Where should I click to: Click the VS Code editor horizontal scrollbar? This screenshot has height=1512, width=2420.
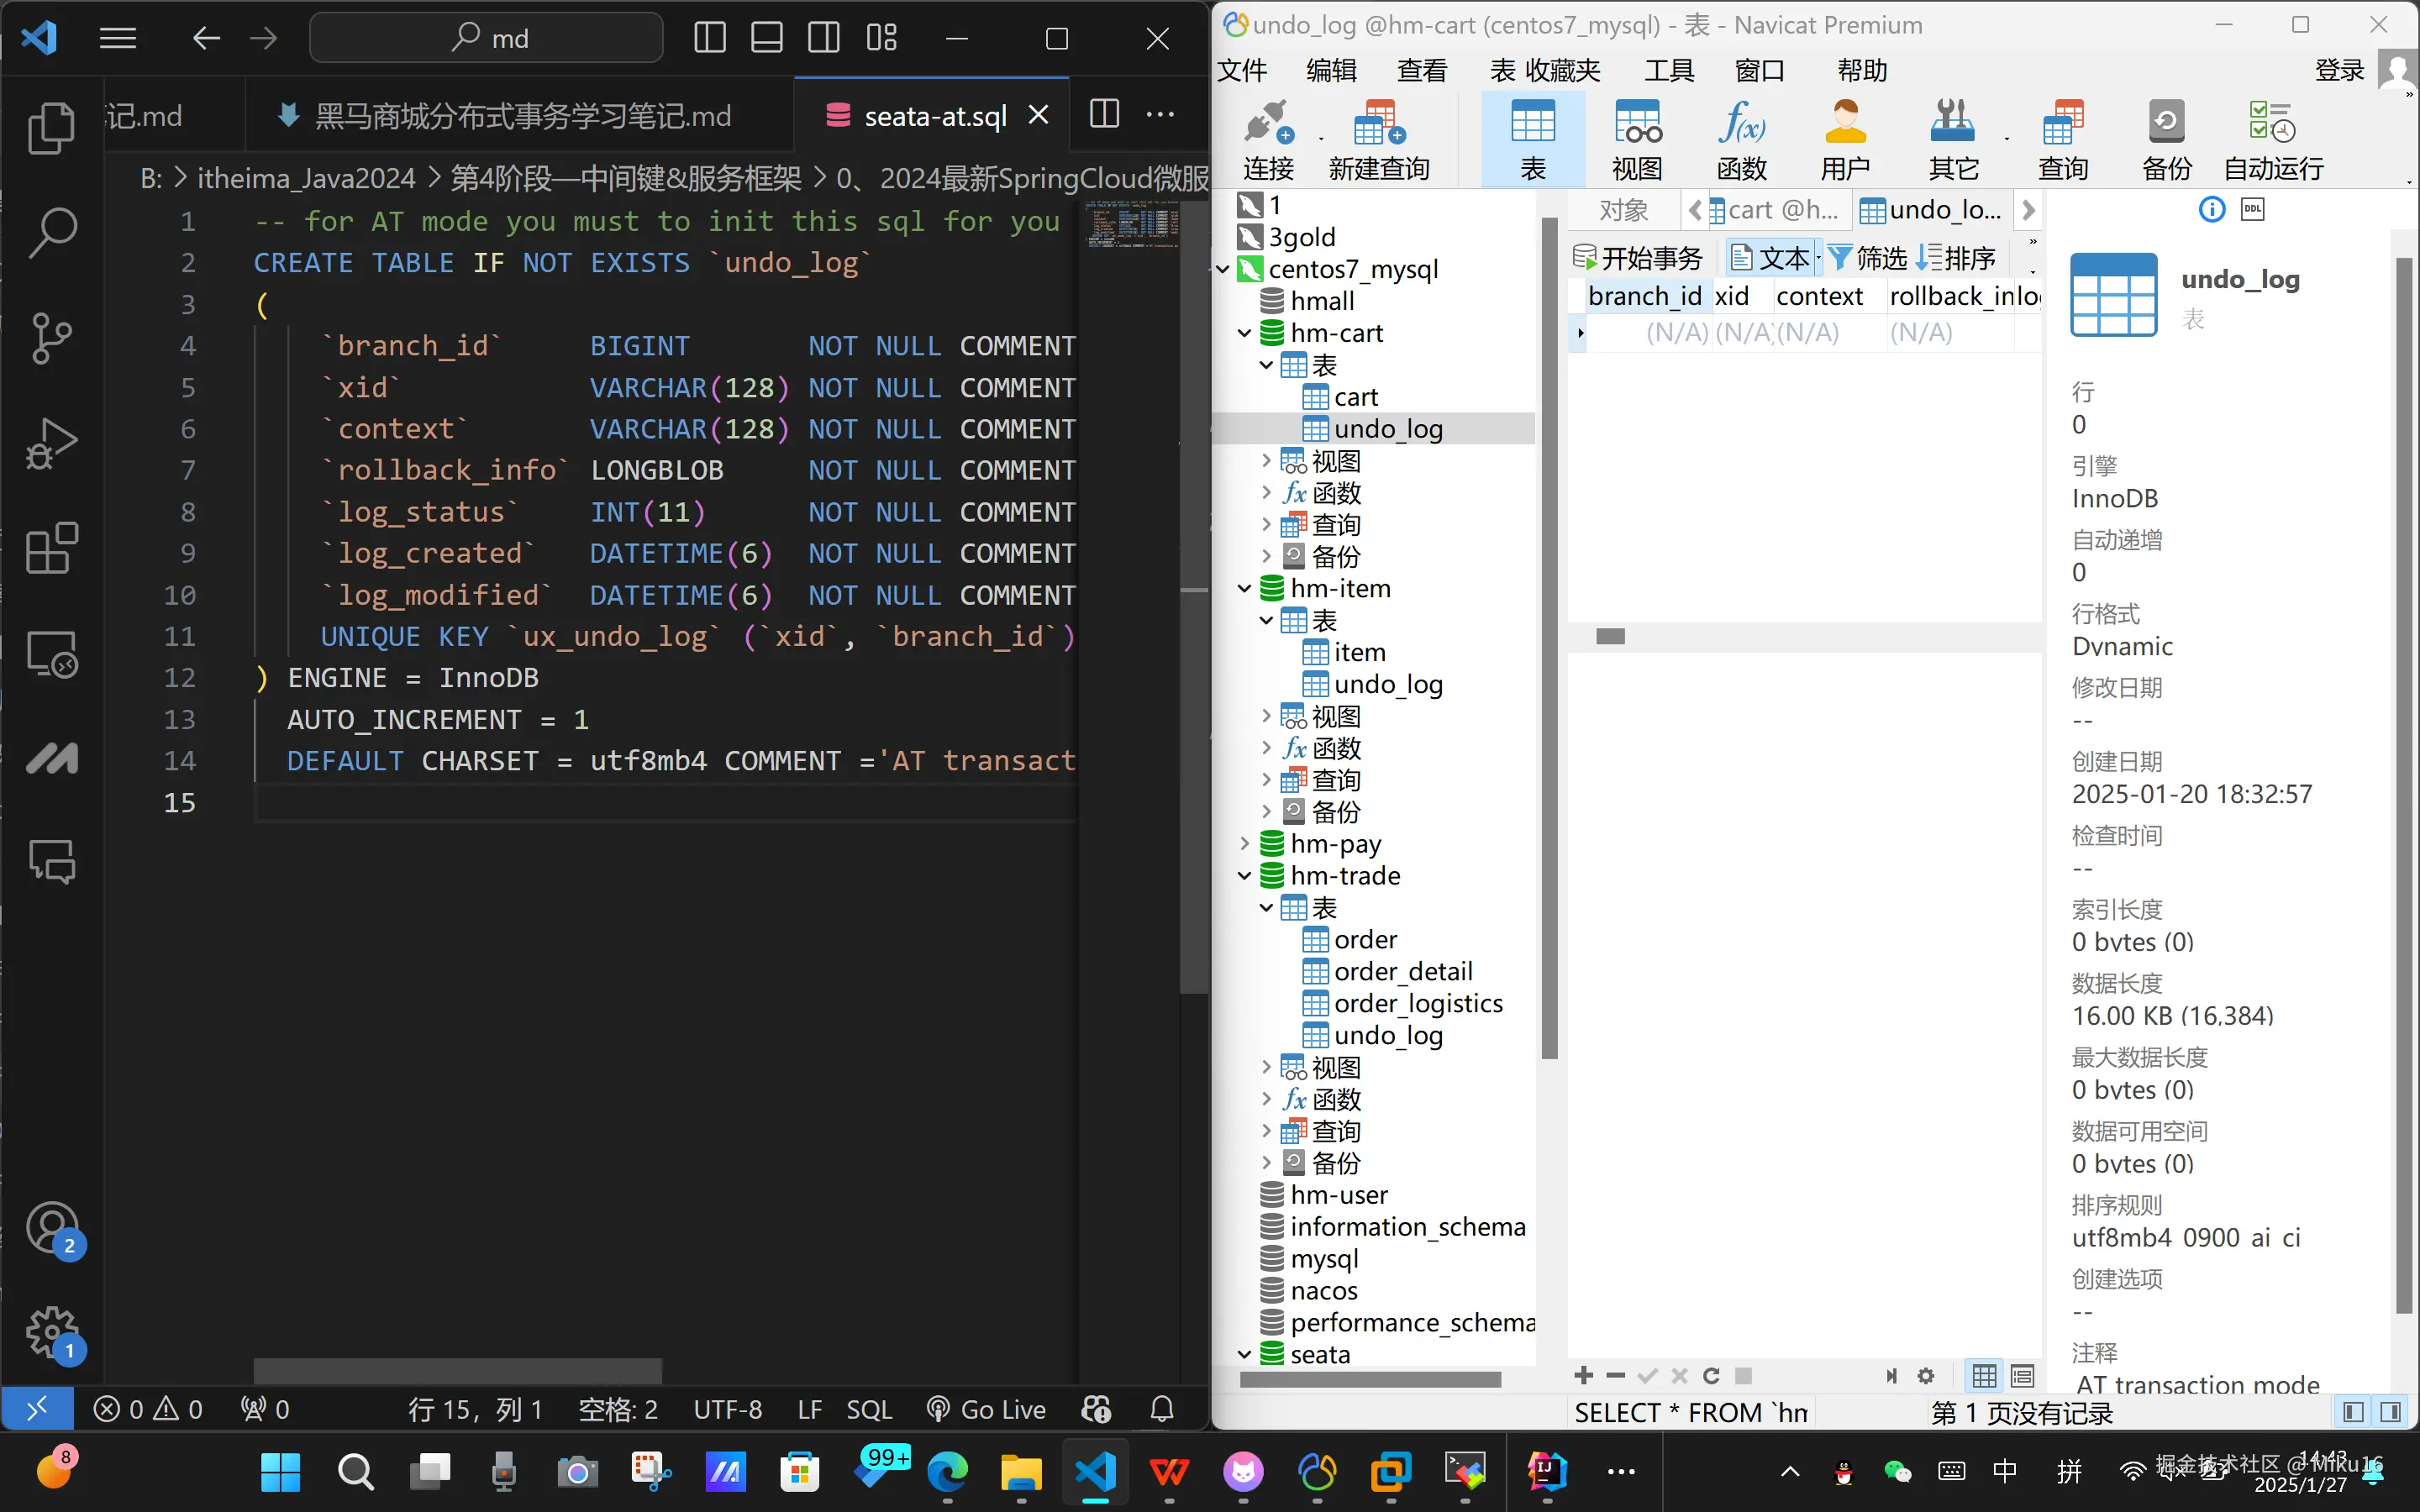coord(457,1369)
